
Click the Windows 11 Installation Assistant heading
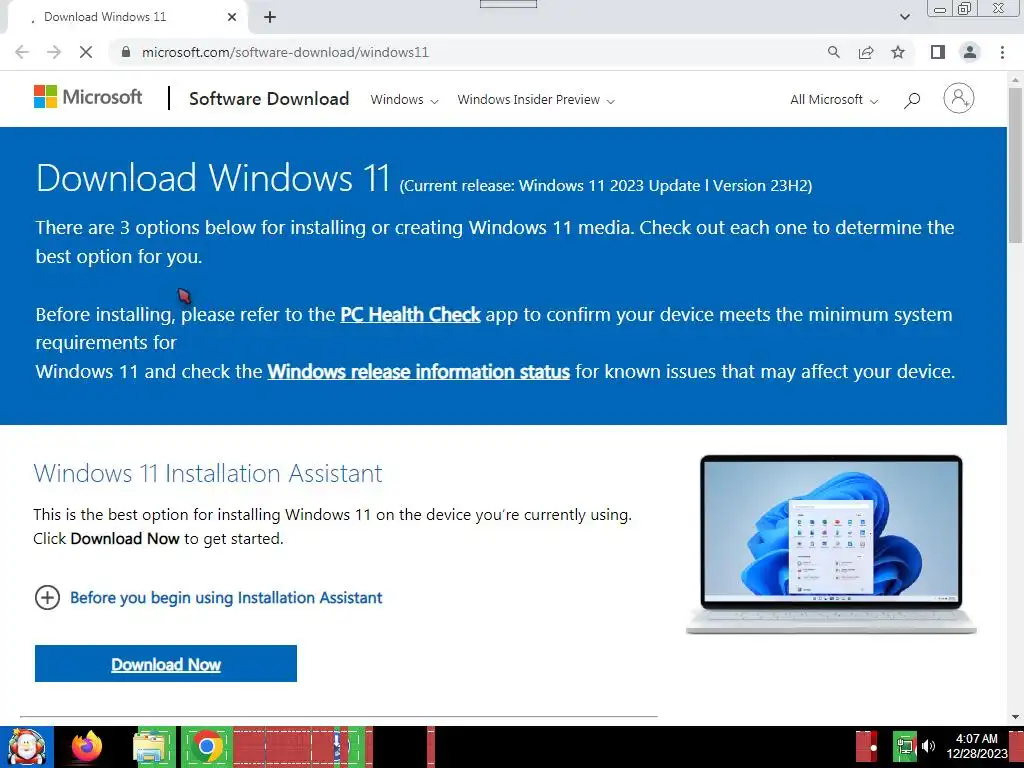(x=208, y=473)
